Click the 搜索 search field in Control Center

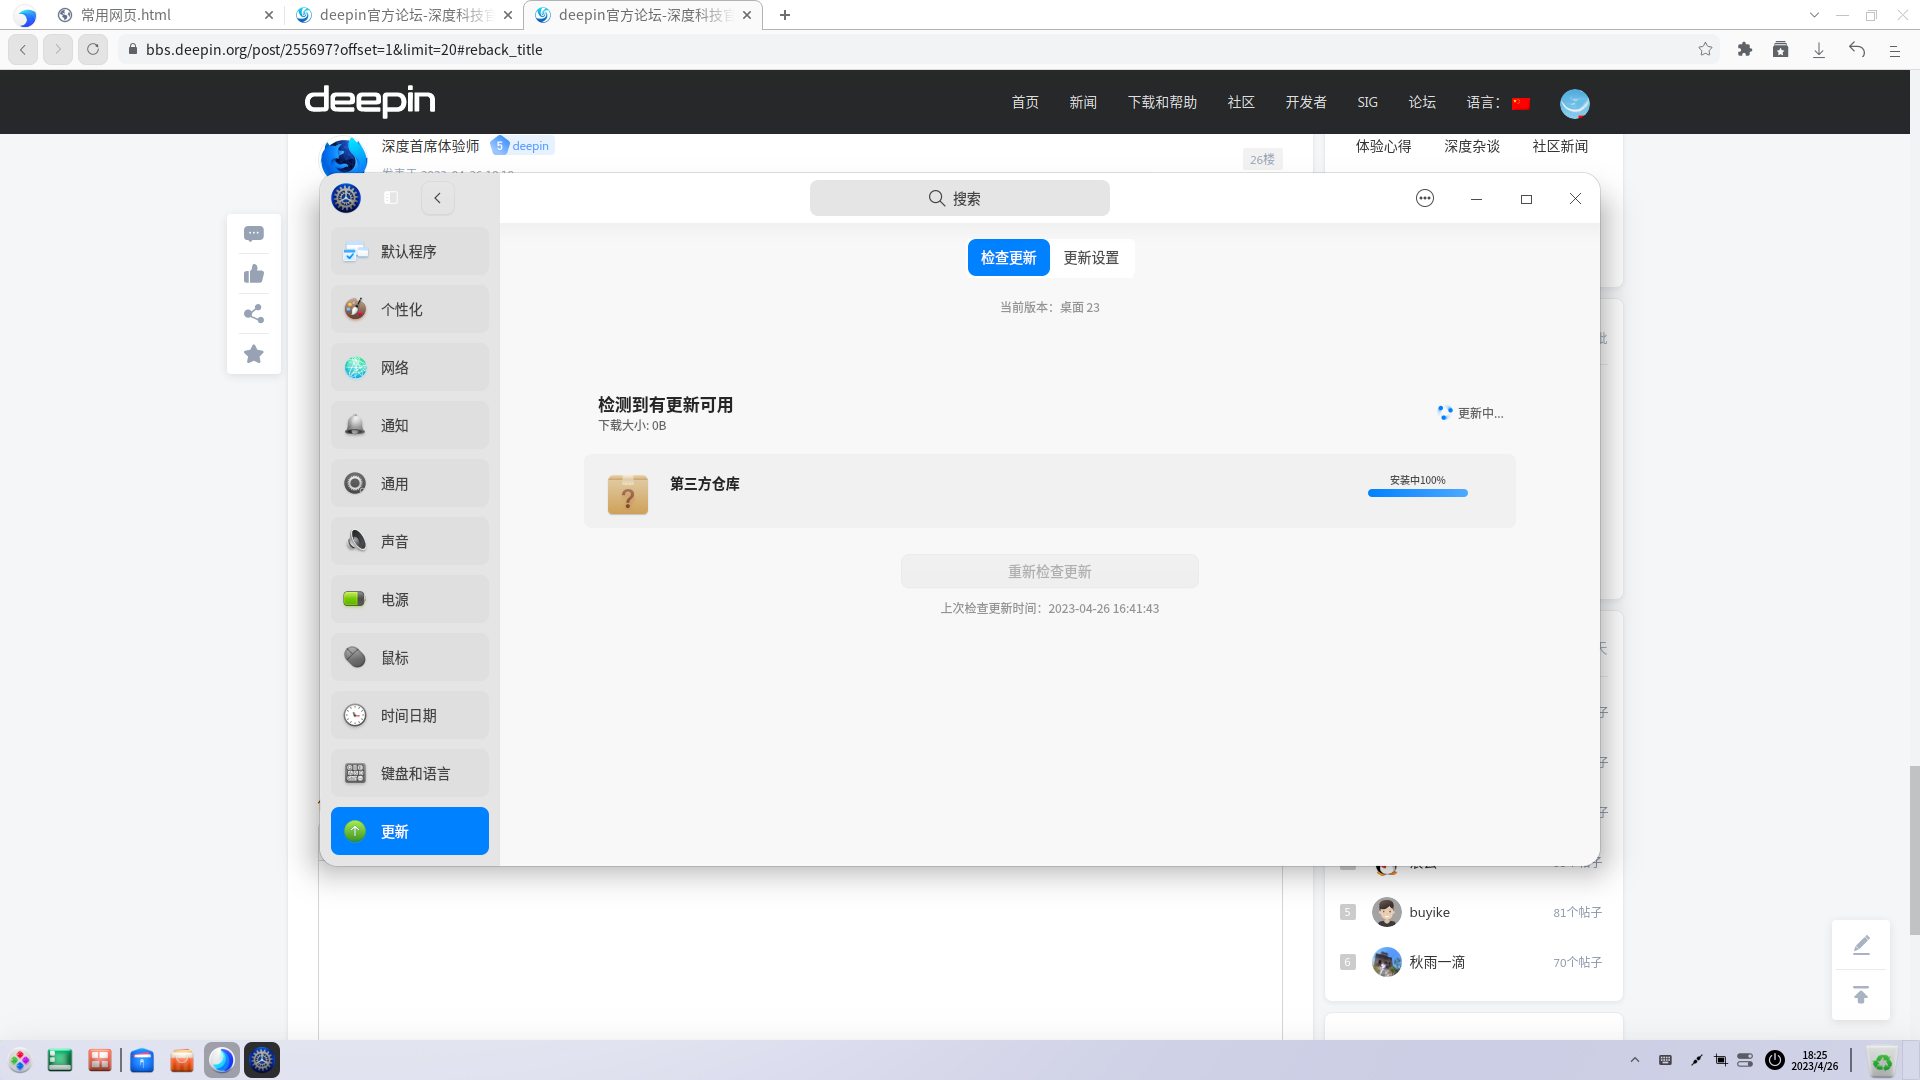click(959, 197)
